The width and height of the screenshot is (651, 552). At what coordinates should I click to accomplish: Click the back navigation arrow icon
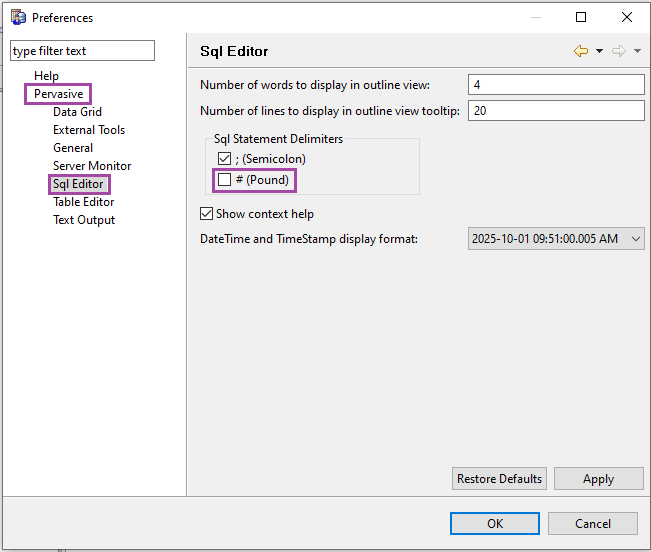tap(581, 51)
